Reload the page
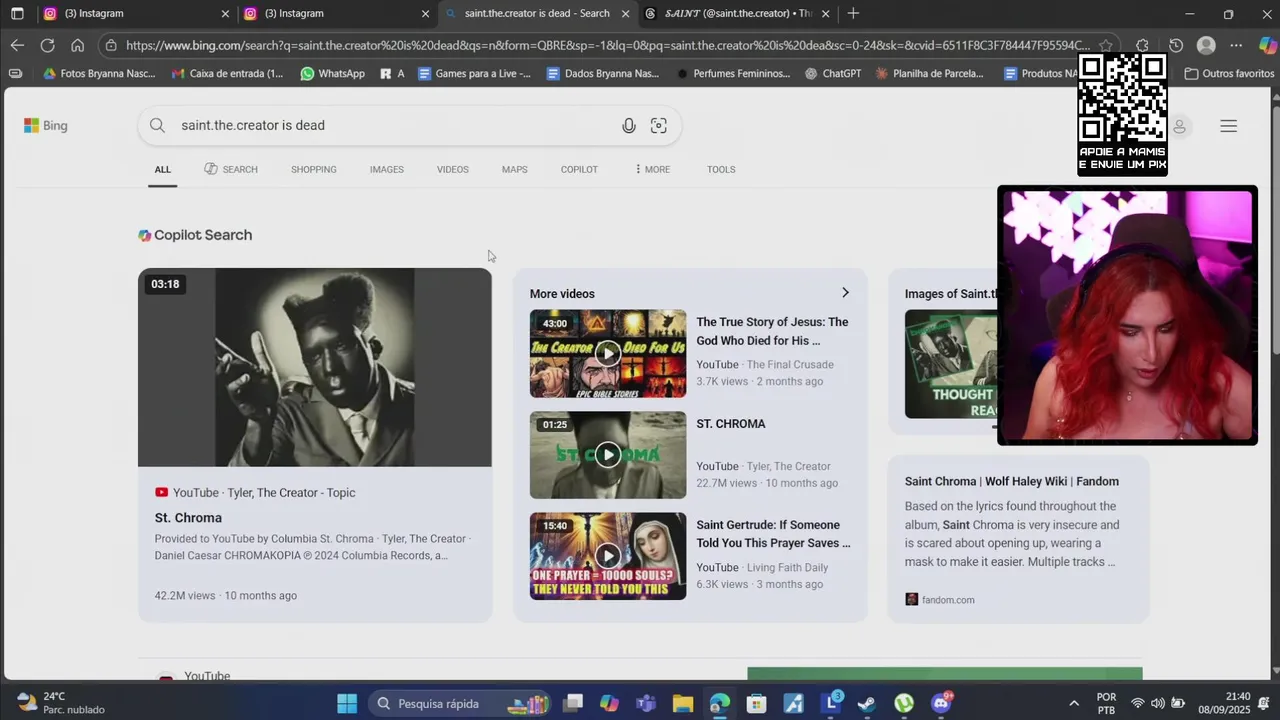 point(47,45)
